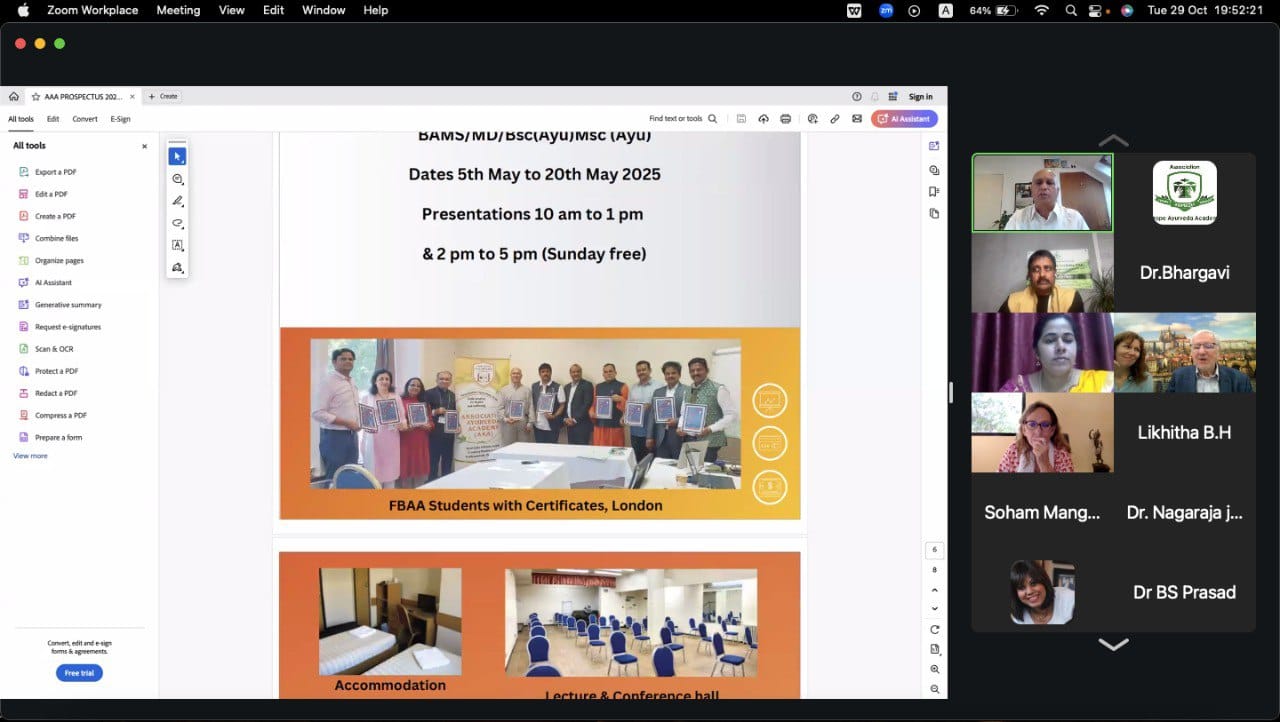This screenshot has width=1280, height=722.
Task: Click the AI Assistant button
Action: coord(904,119)
